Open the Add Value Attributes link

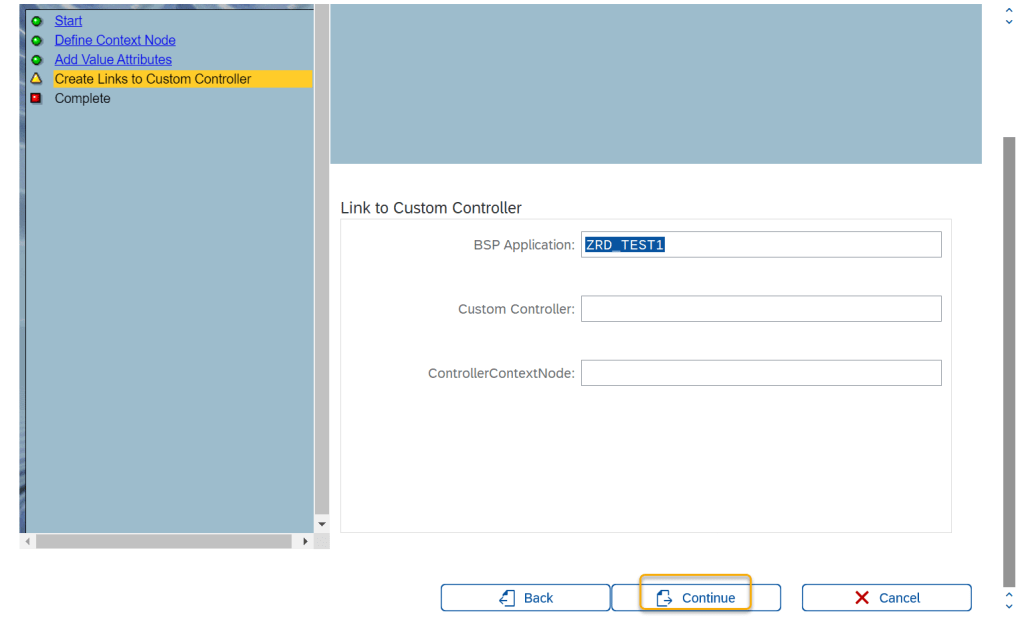click(x=113, y=60)
